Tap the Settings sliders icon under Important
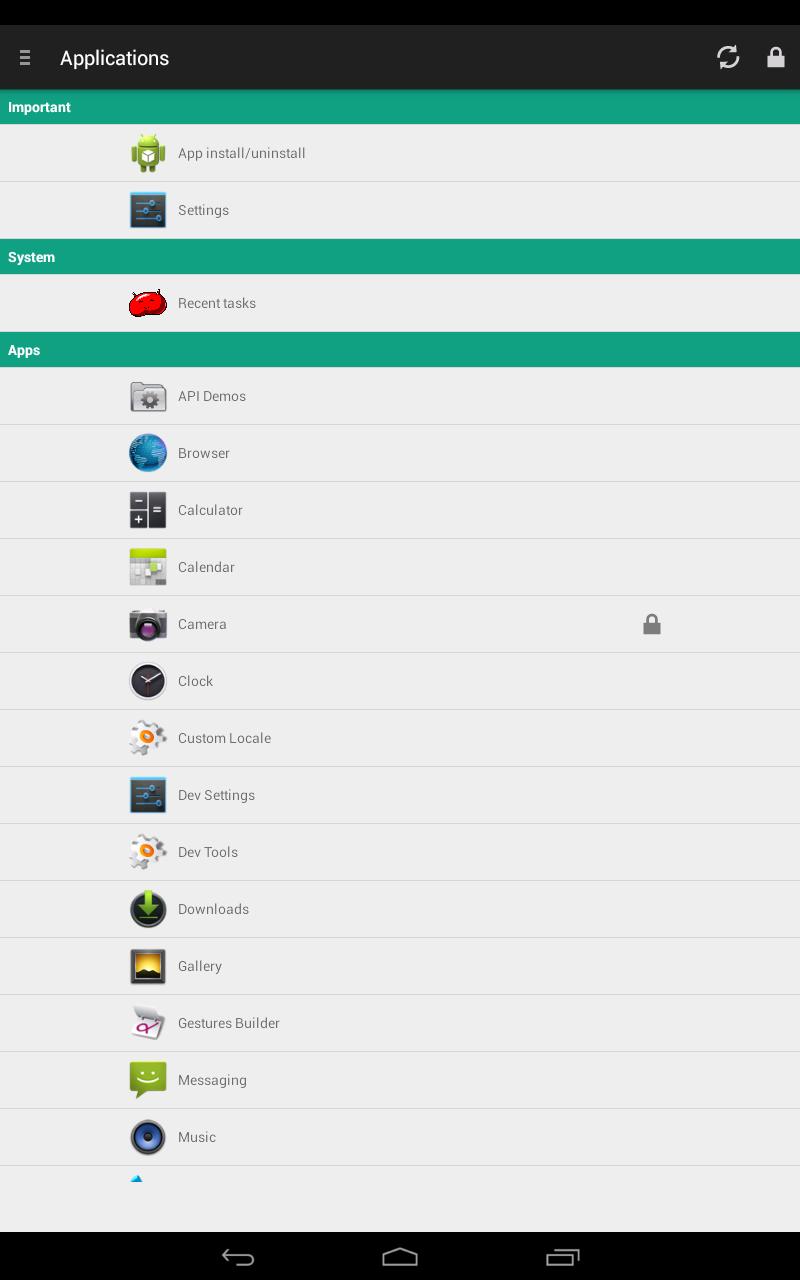 click(x=148, y=210)
